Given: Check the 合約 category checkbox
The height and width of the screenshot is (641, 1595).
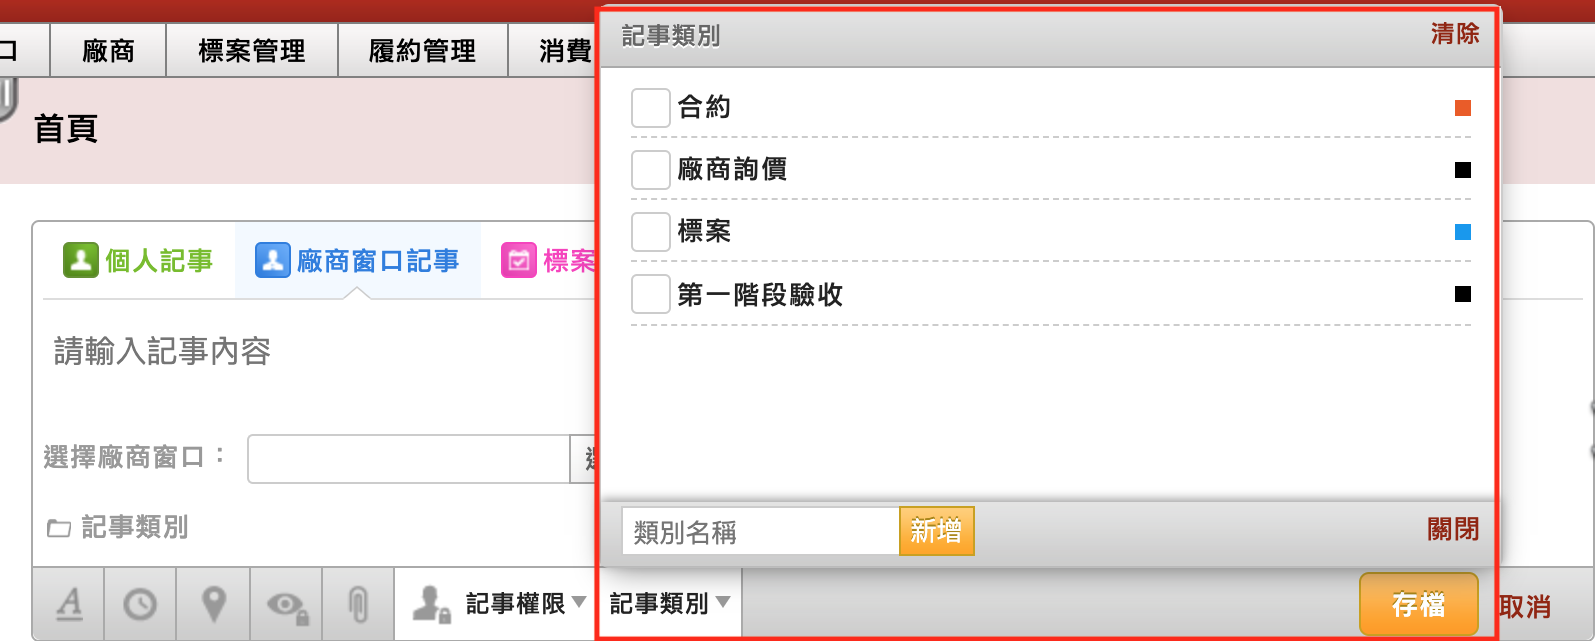Looking at the screenshot, I should coord(651,108).
